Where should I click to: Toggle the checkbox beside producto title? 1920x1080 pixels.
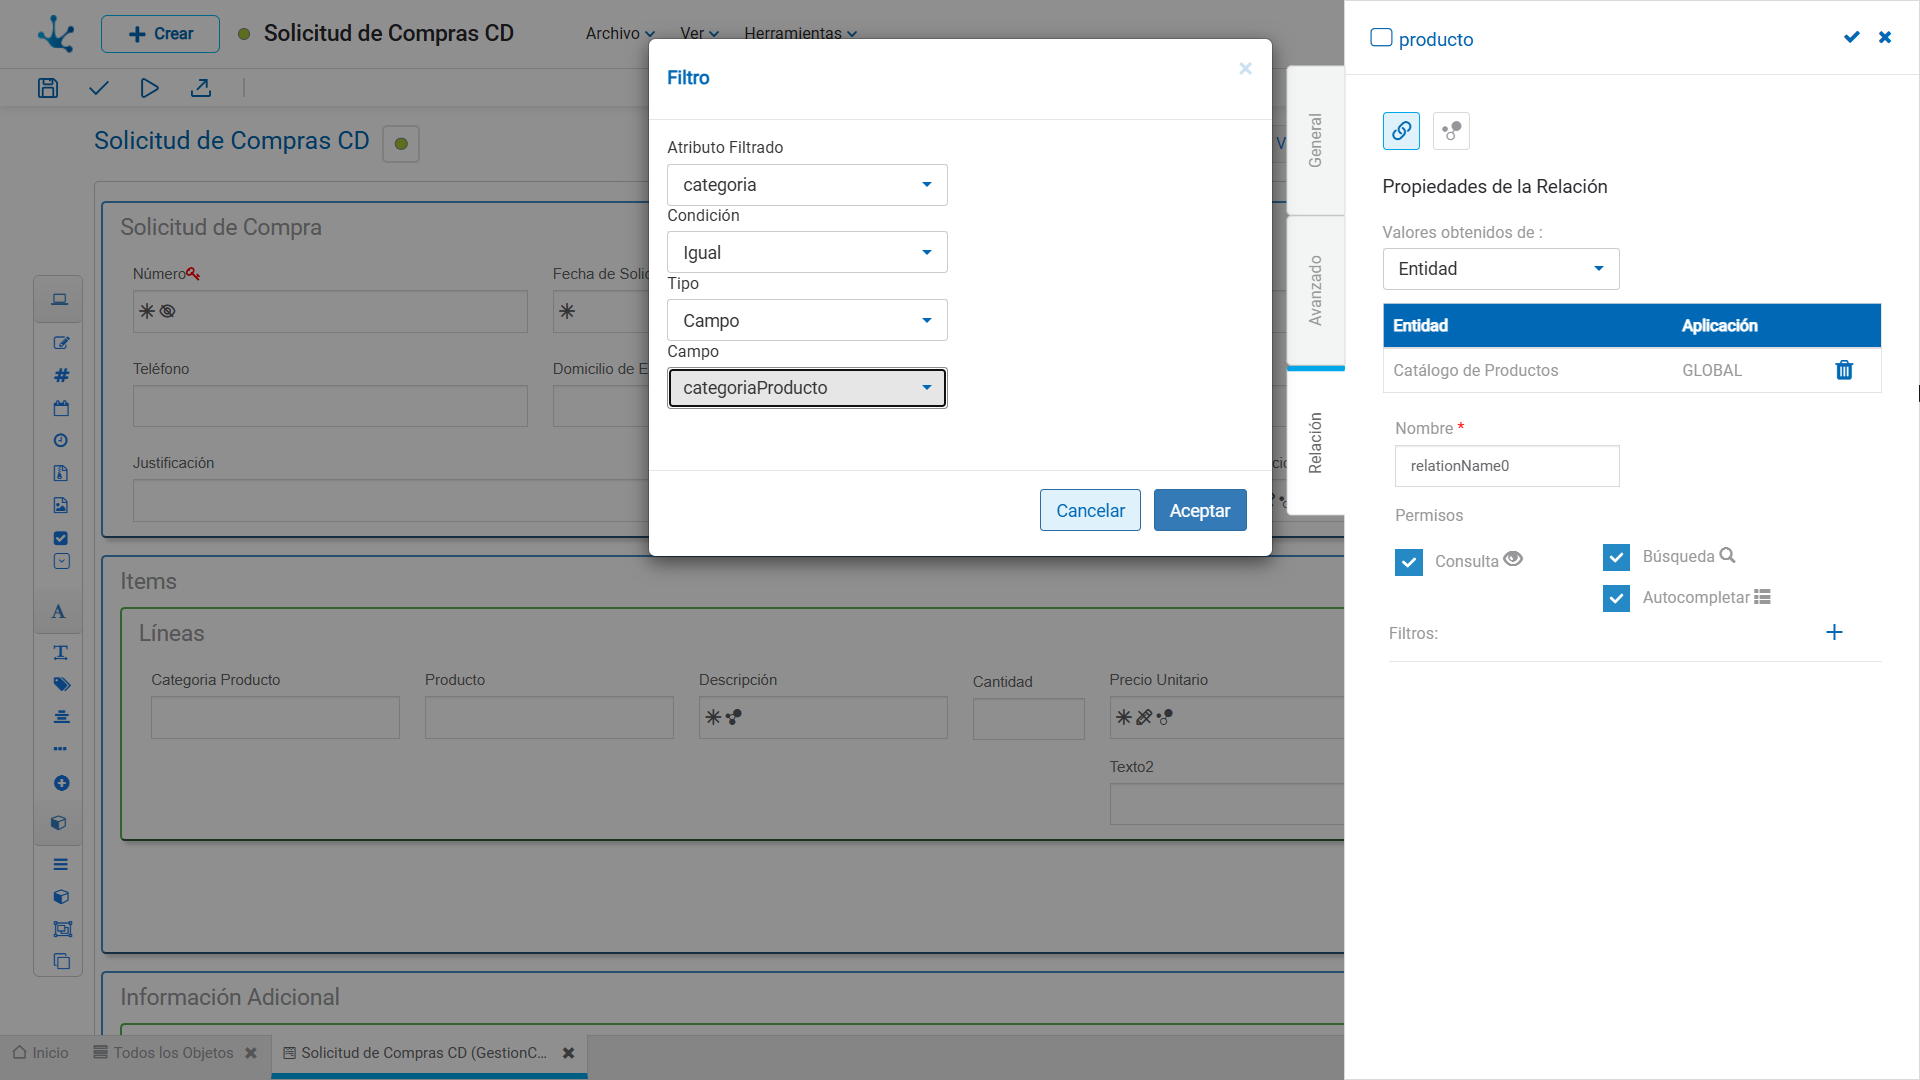(1381, 38)
